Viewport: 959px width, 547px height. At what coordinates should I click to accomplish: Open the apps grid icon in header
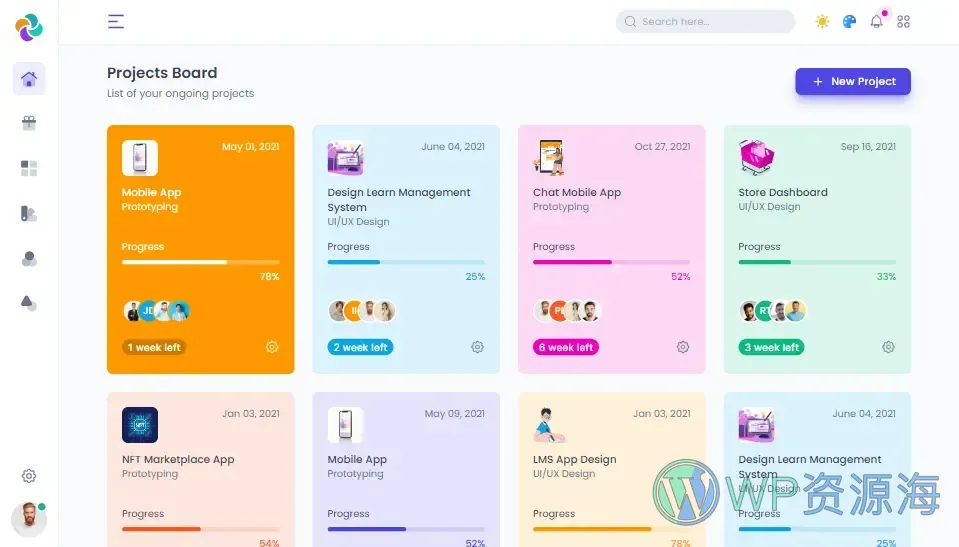(904, 21)
